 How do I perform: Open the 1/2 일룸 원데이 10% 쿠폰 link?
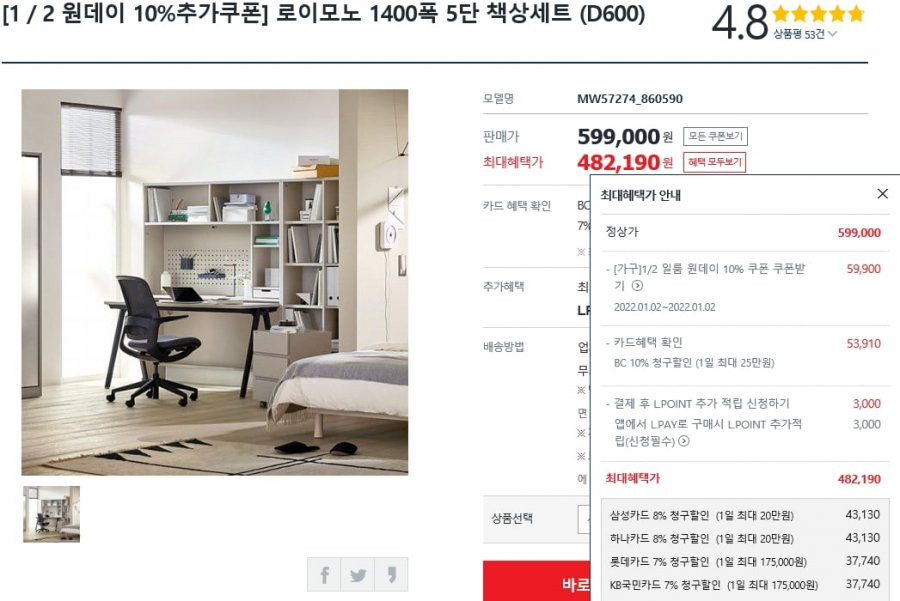(x=709, y=277)
